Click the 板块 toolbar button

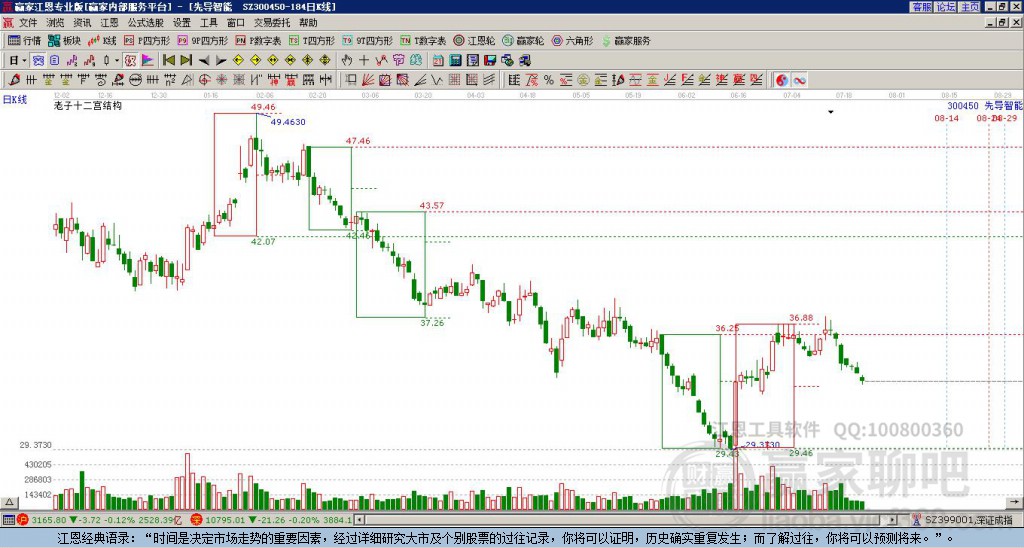pos(65,40)
